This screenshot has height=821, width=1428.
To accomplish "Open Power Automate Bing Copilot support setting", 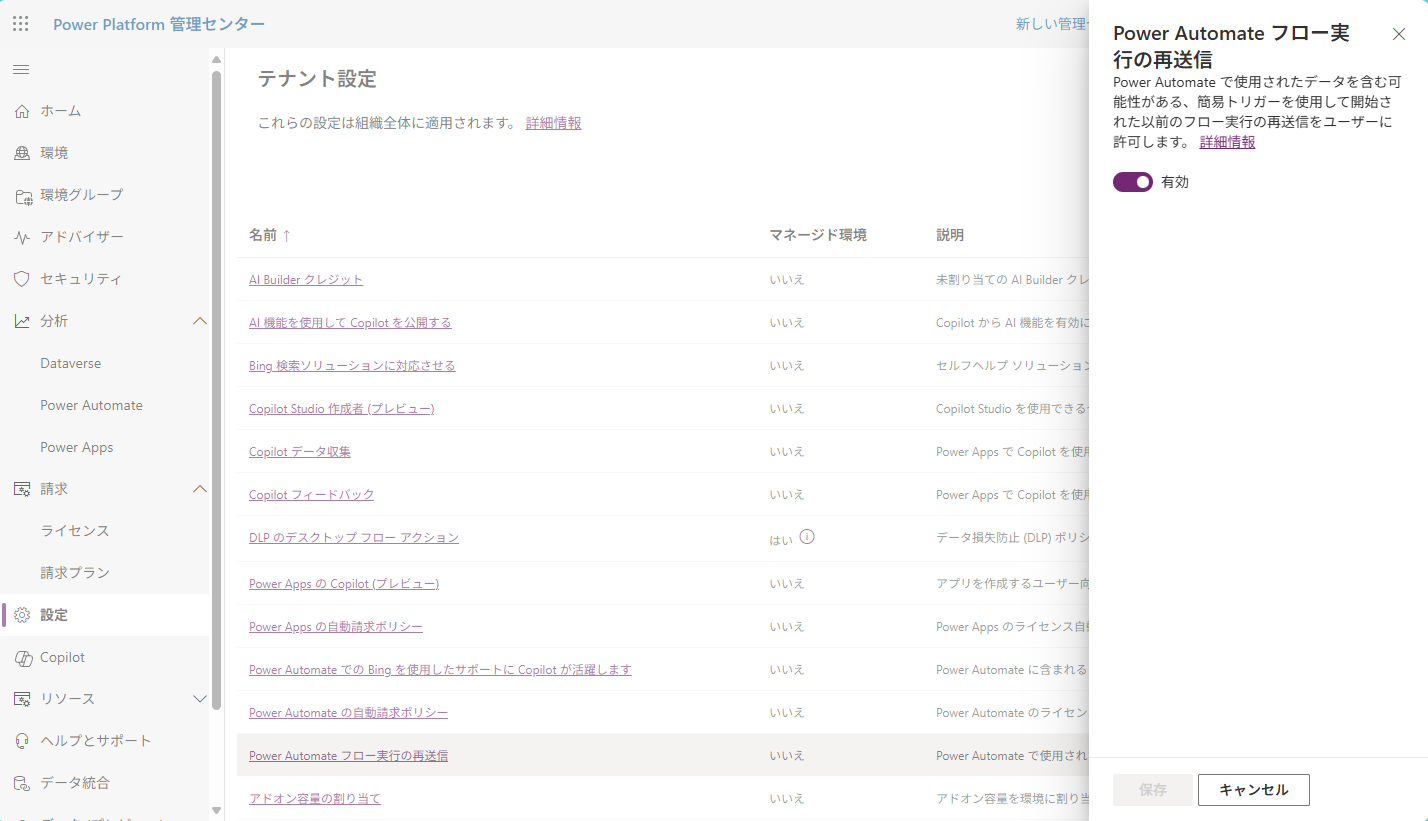I will [440, 670].
